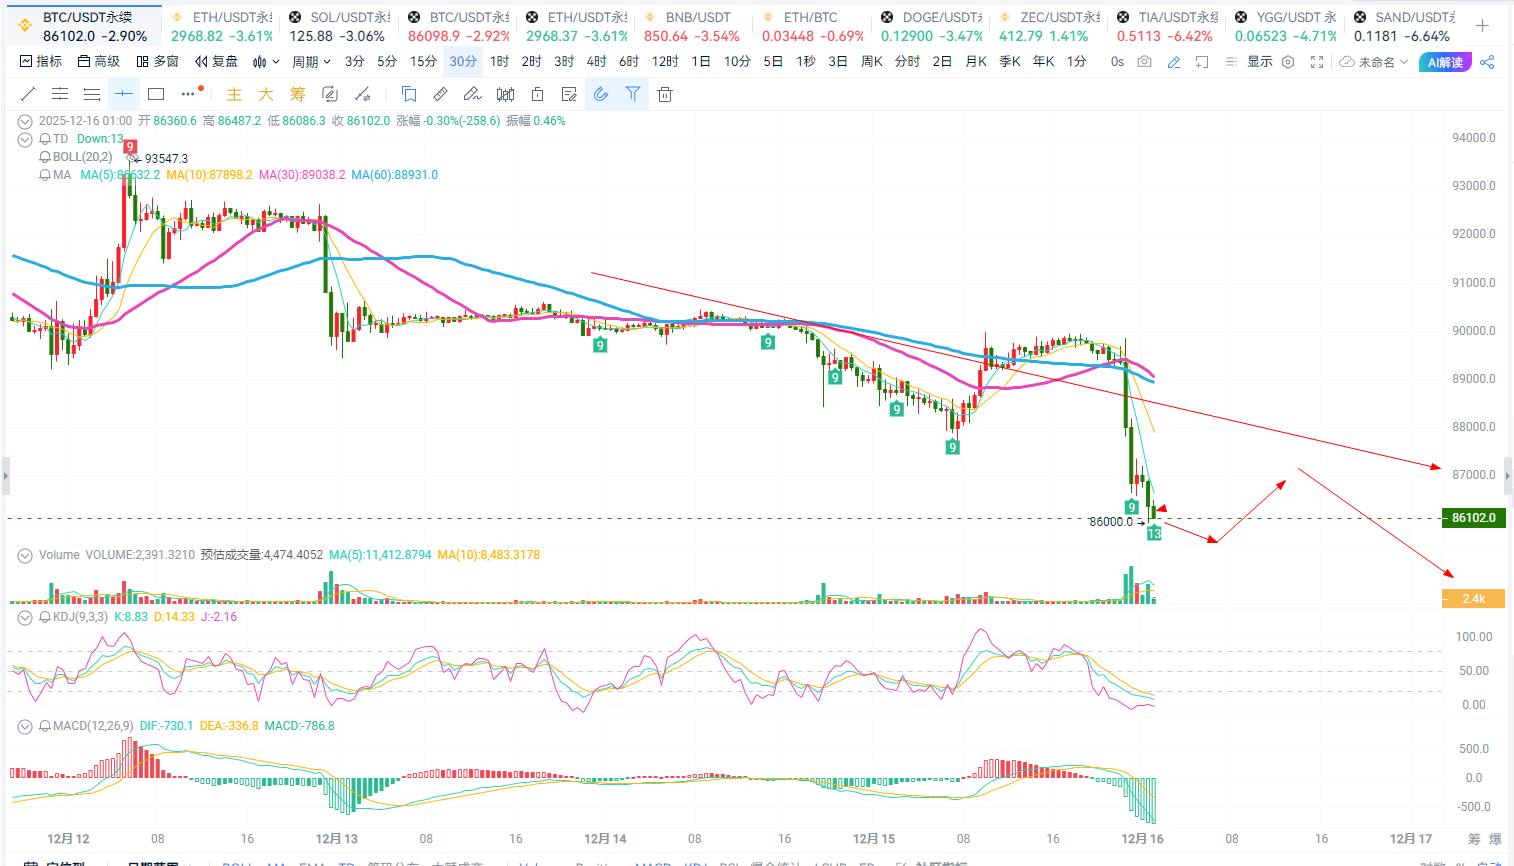Open chart settings hexagon gear icon
The width and height of the screenshot is (1514, 866).
click(1288, 62)
